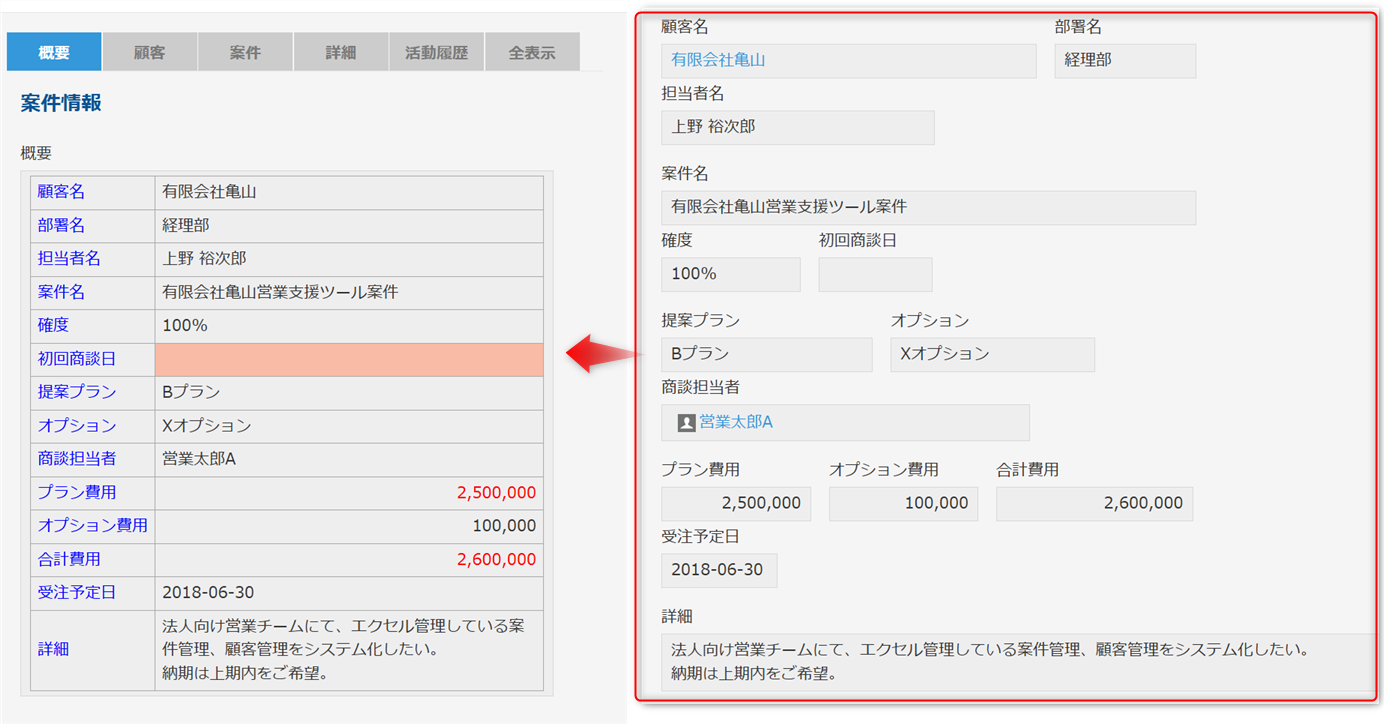Select the 経理部 value in the summary table
This screenshot has height=724, width=1384.
186,225
